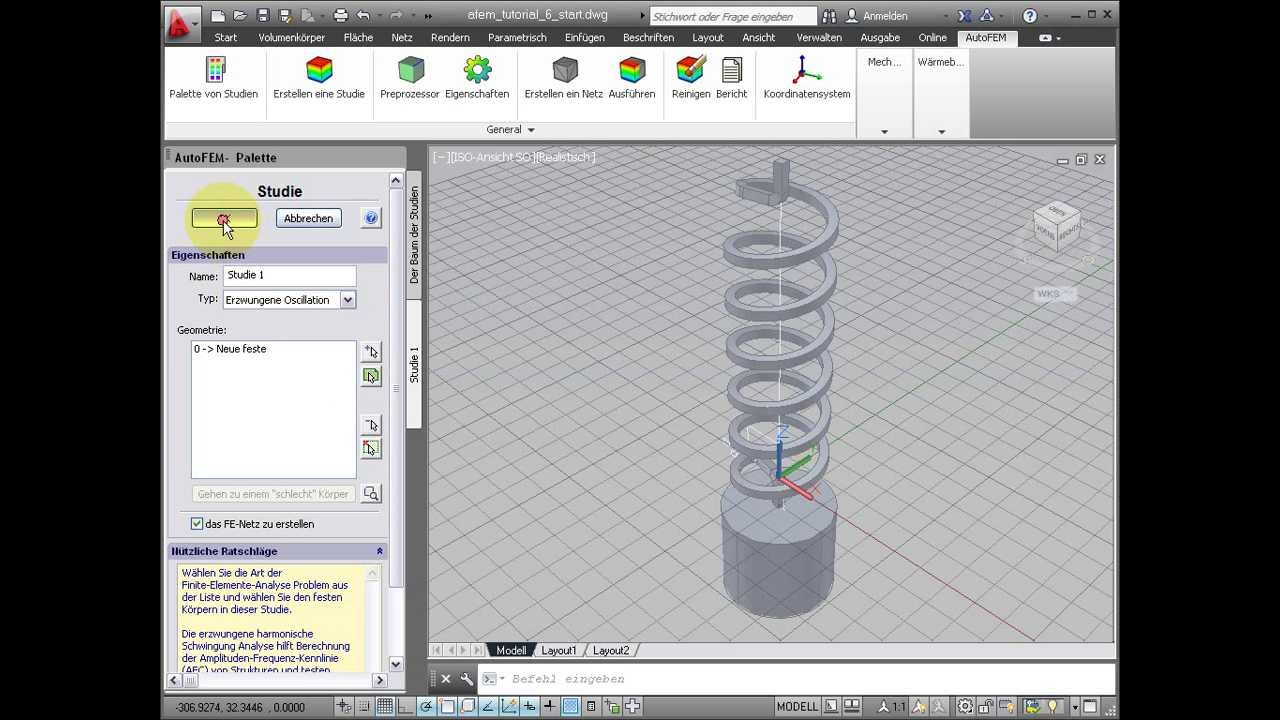Open the Typ dropdown 'Erzwungene Oscillation'

[x=289, y=300]
